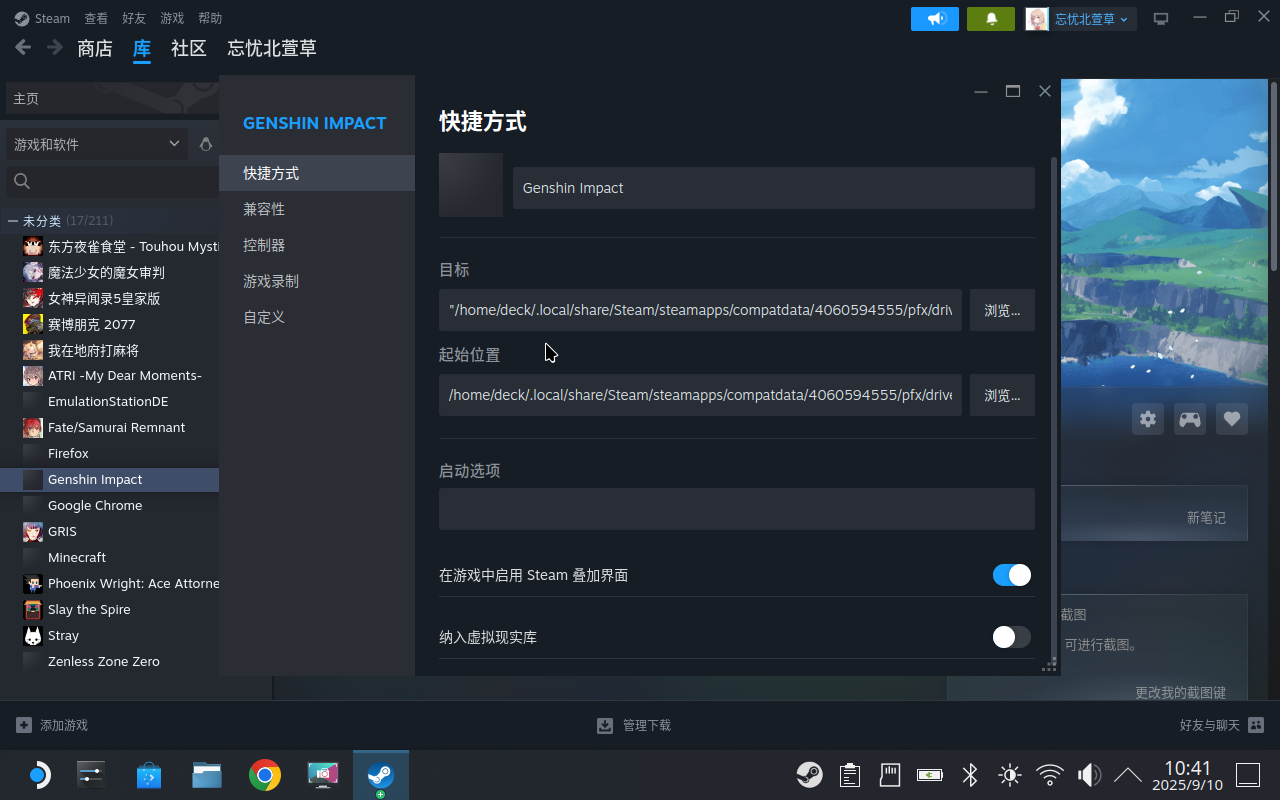Switch to the 游戏录制 settings tab
The width and height of the screenshot is (1280, 800).
pos(317,281)
